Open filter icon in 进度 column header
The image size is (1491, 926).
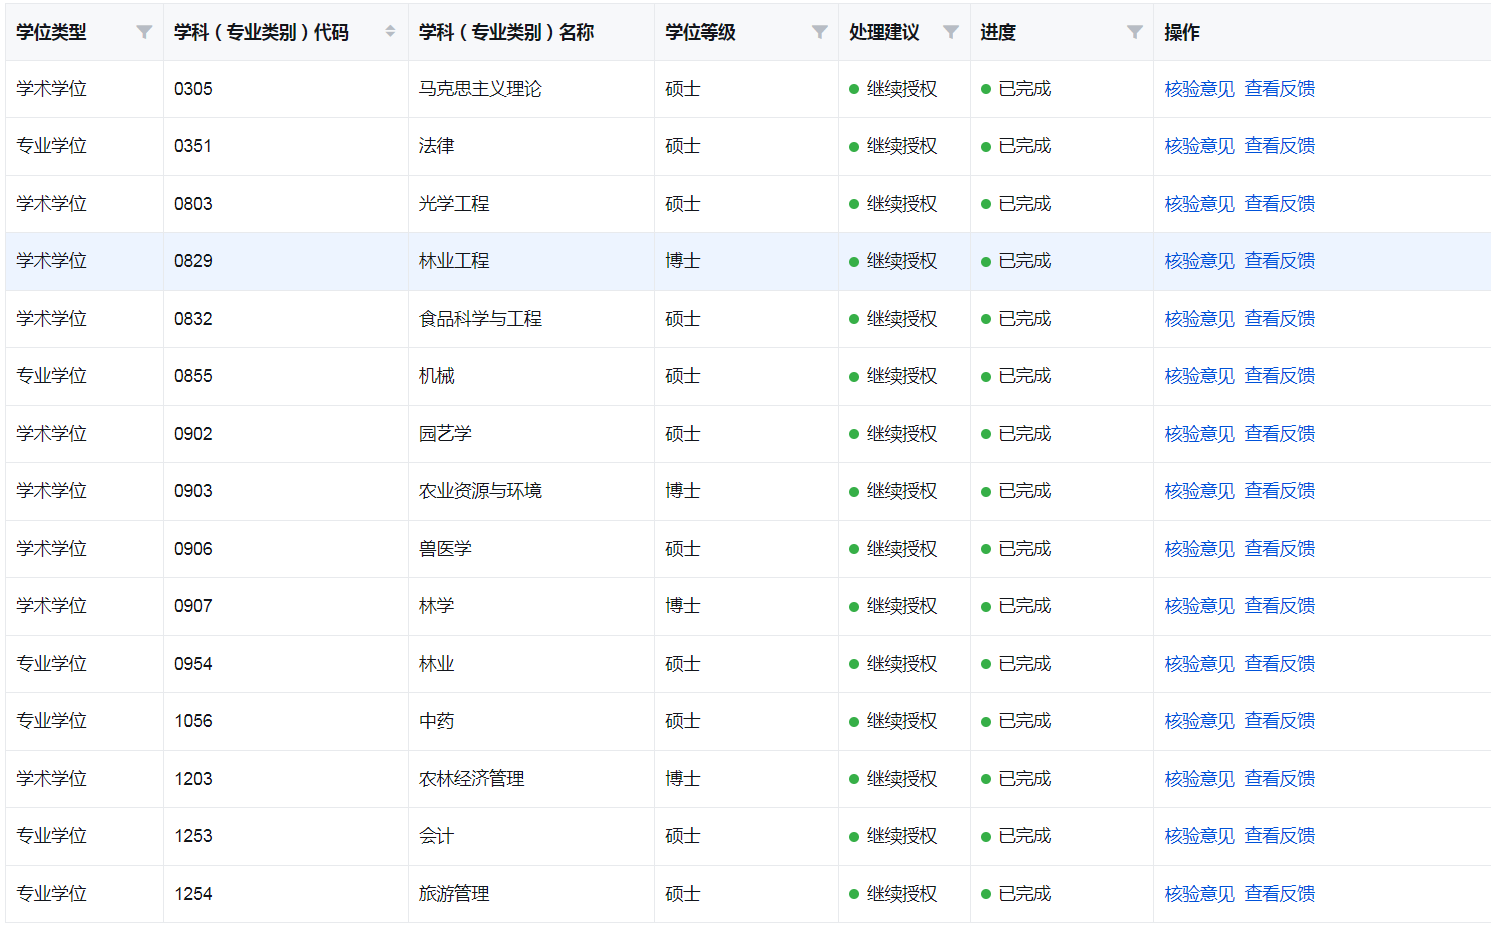point(1135,32)
